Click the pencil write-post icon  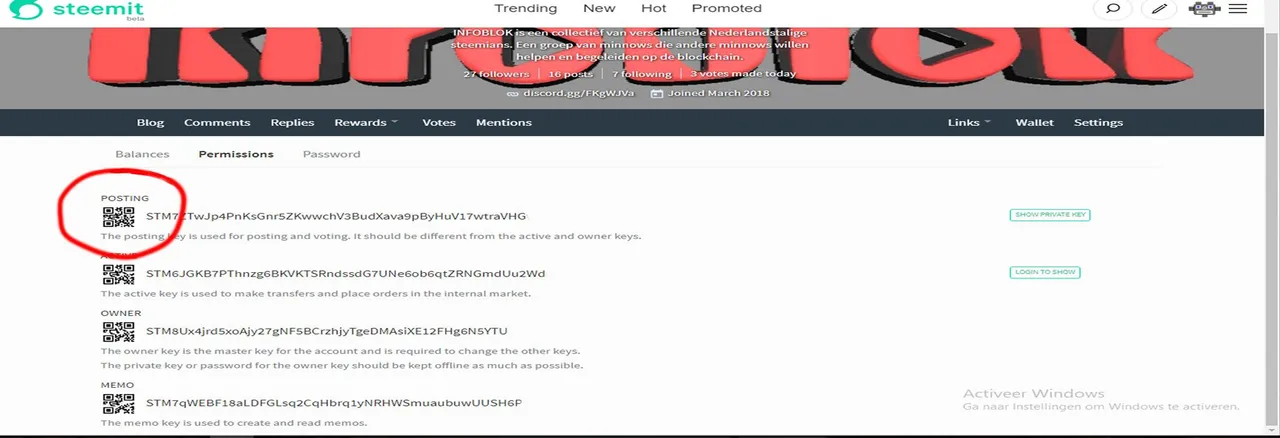tap(1159, 9)
